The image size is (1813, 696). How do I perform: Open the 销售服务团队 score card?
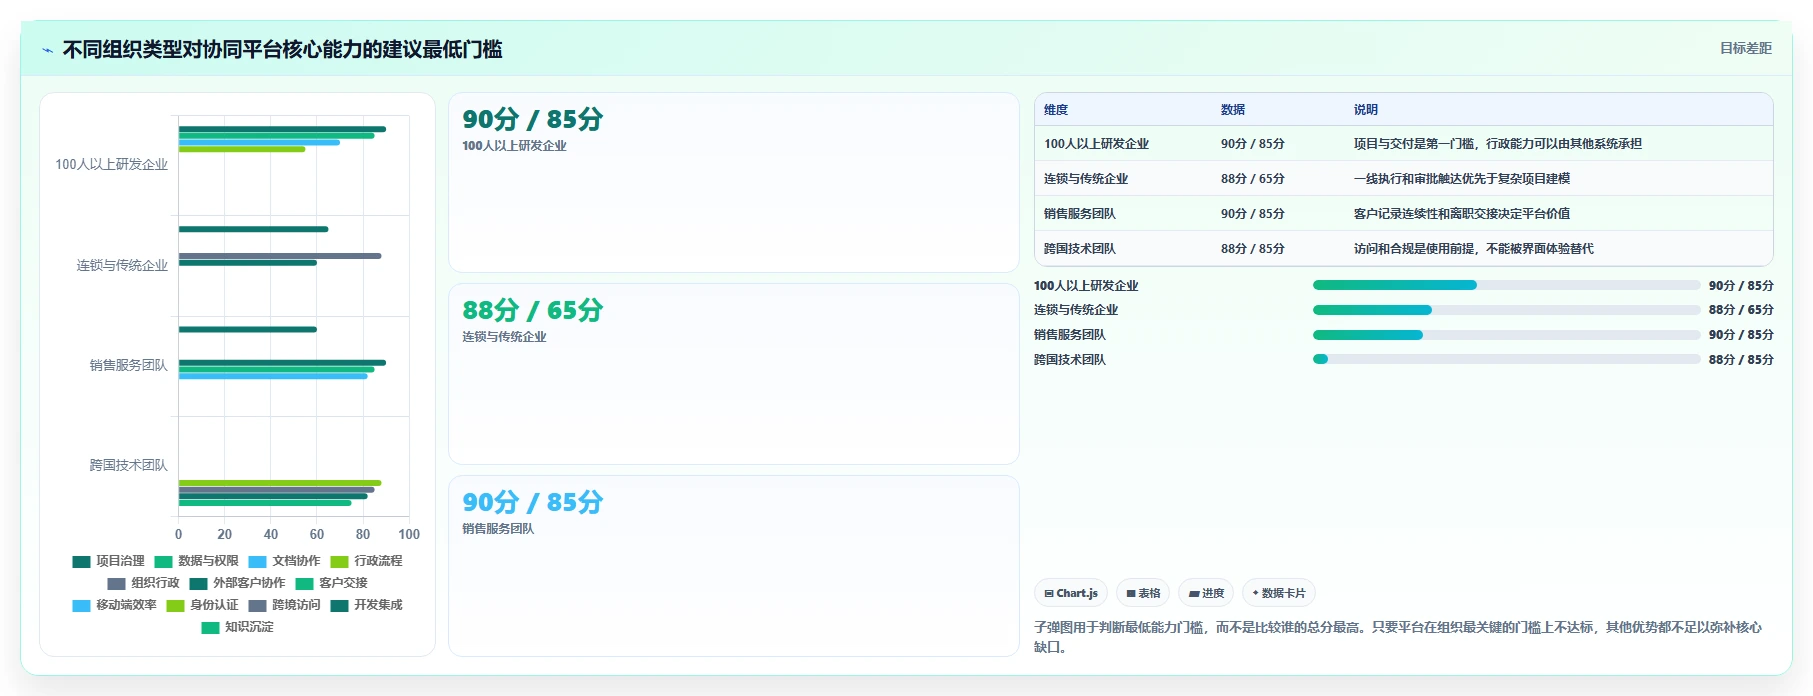[x=734, y=566]
